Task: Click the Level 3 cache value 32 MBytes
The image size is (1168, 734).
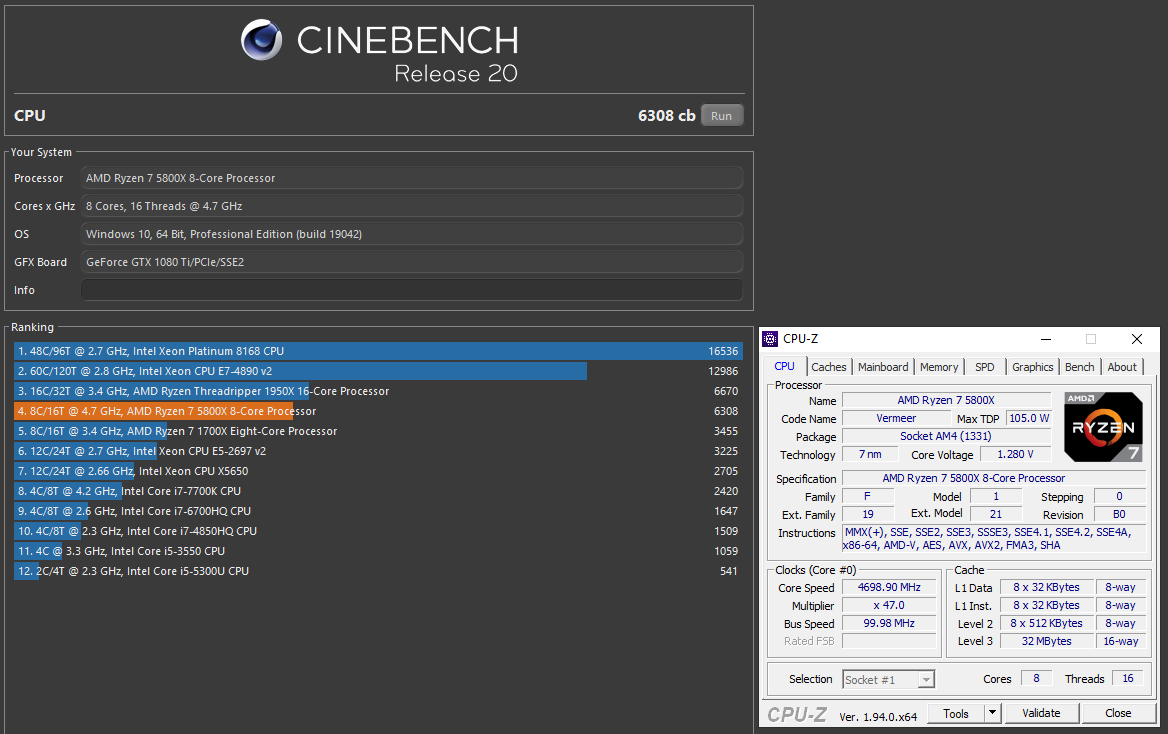Action: click(x=1047, y=641)
